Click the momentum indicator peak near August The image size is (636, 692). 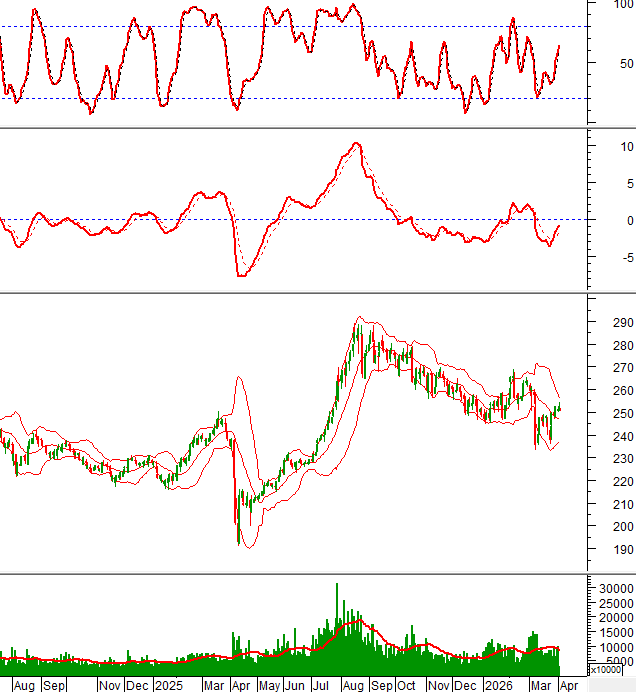point(355,144)
